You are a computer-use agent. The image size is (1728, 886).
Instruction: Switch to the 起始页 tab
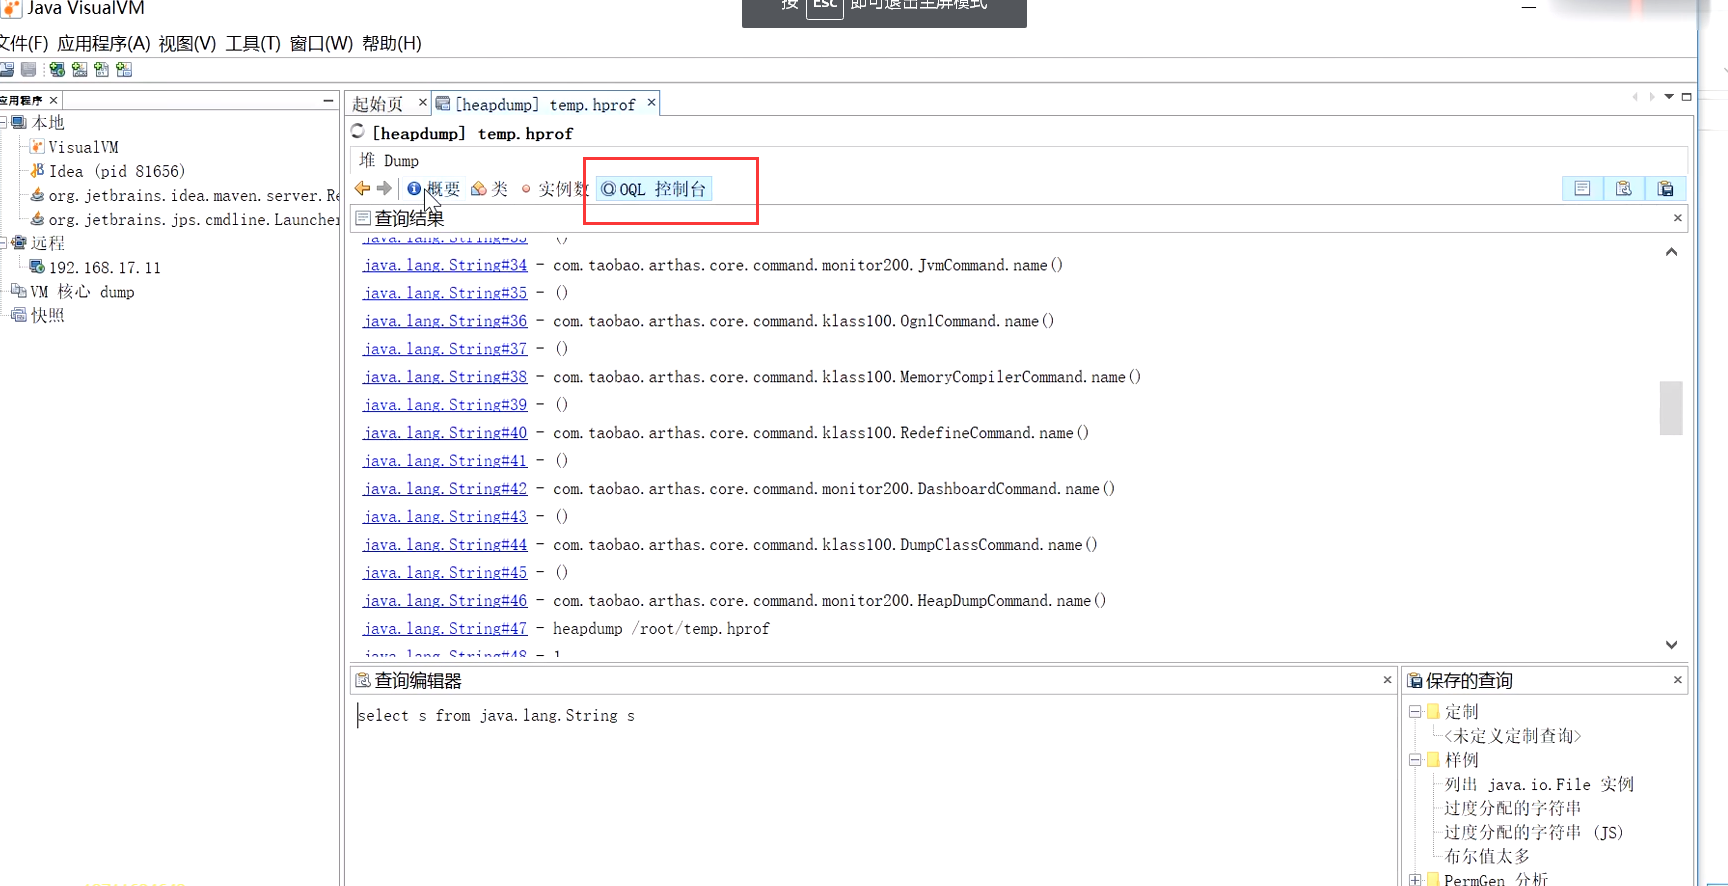378,104
